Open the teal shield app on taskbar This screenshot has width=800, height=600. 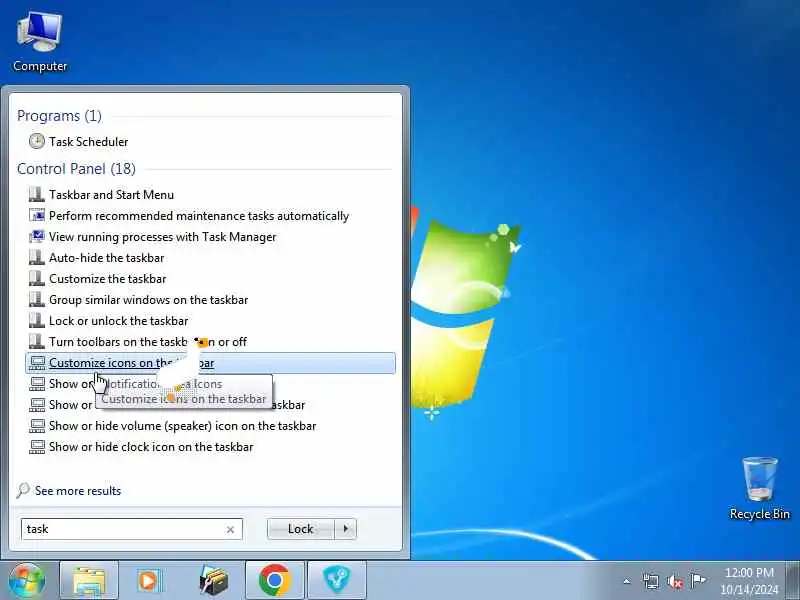(x=337, y=581)
